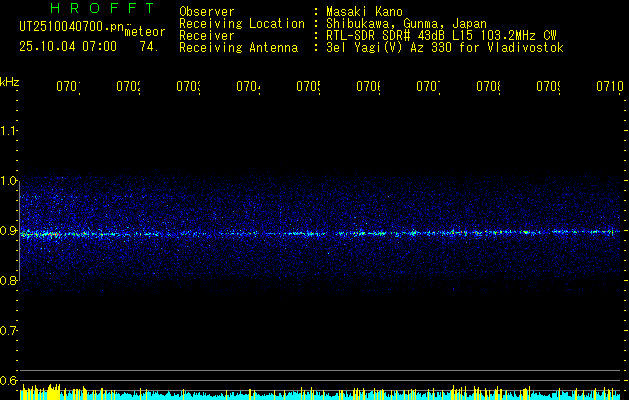629x400 pixels.
Task: Click the 0.6 kHz axis label
Action: coord(9,380)
